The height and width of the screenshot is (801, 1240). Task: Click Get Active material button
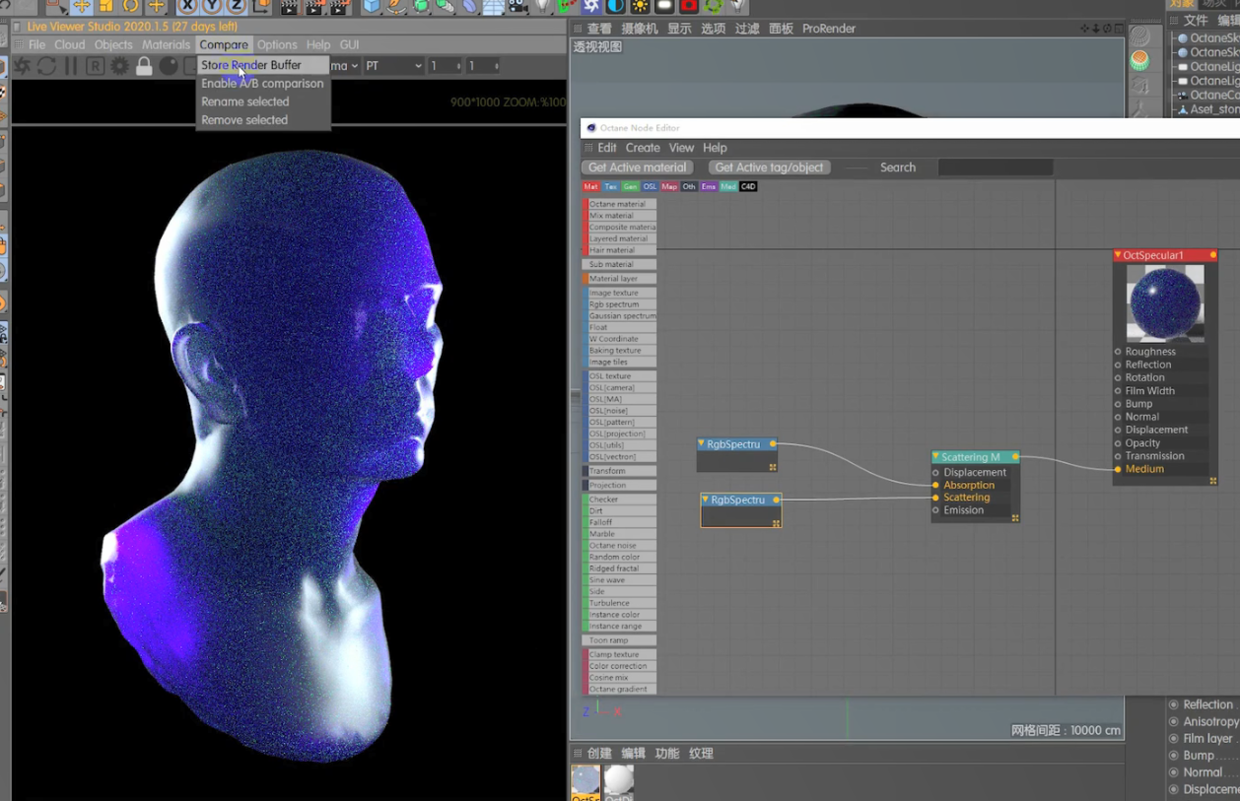pyautogui.click(x=638, y=168)
